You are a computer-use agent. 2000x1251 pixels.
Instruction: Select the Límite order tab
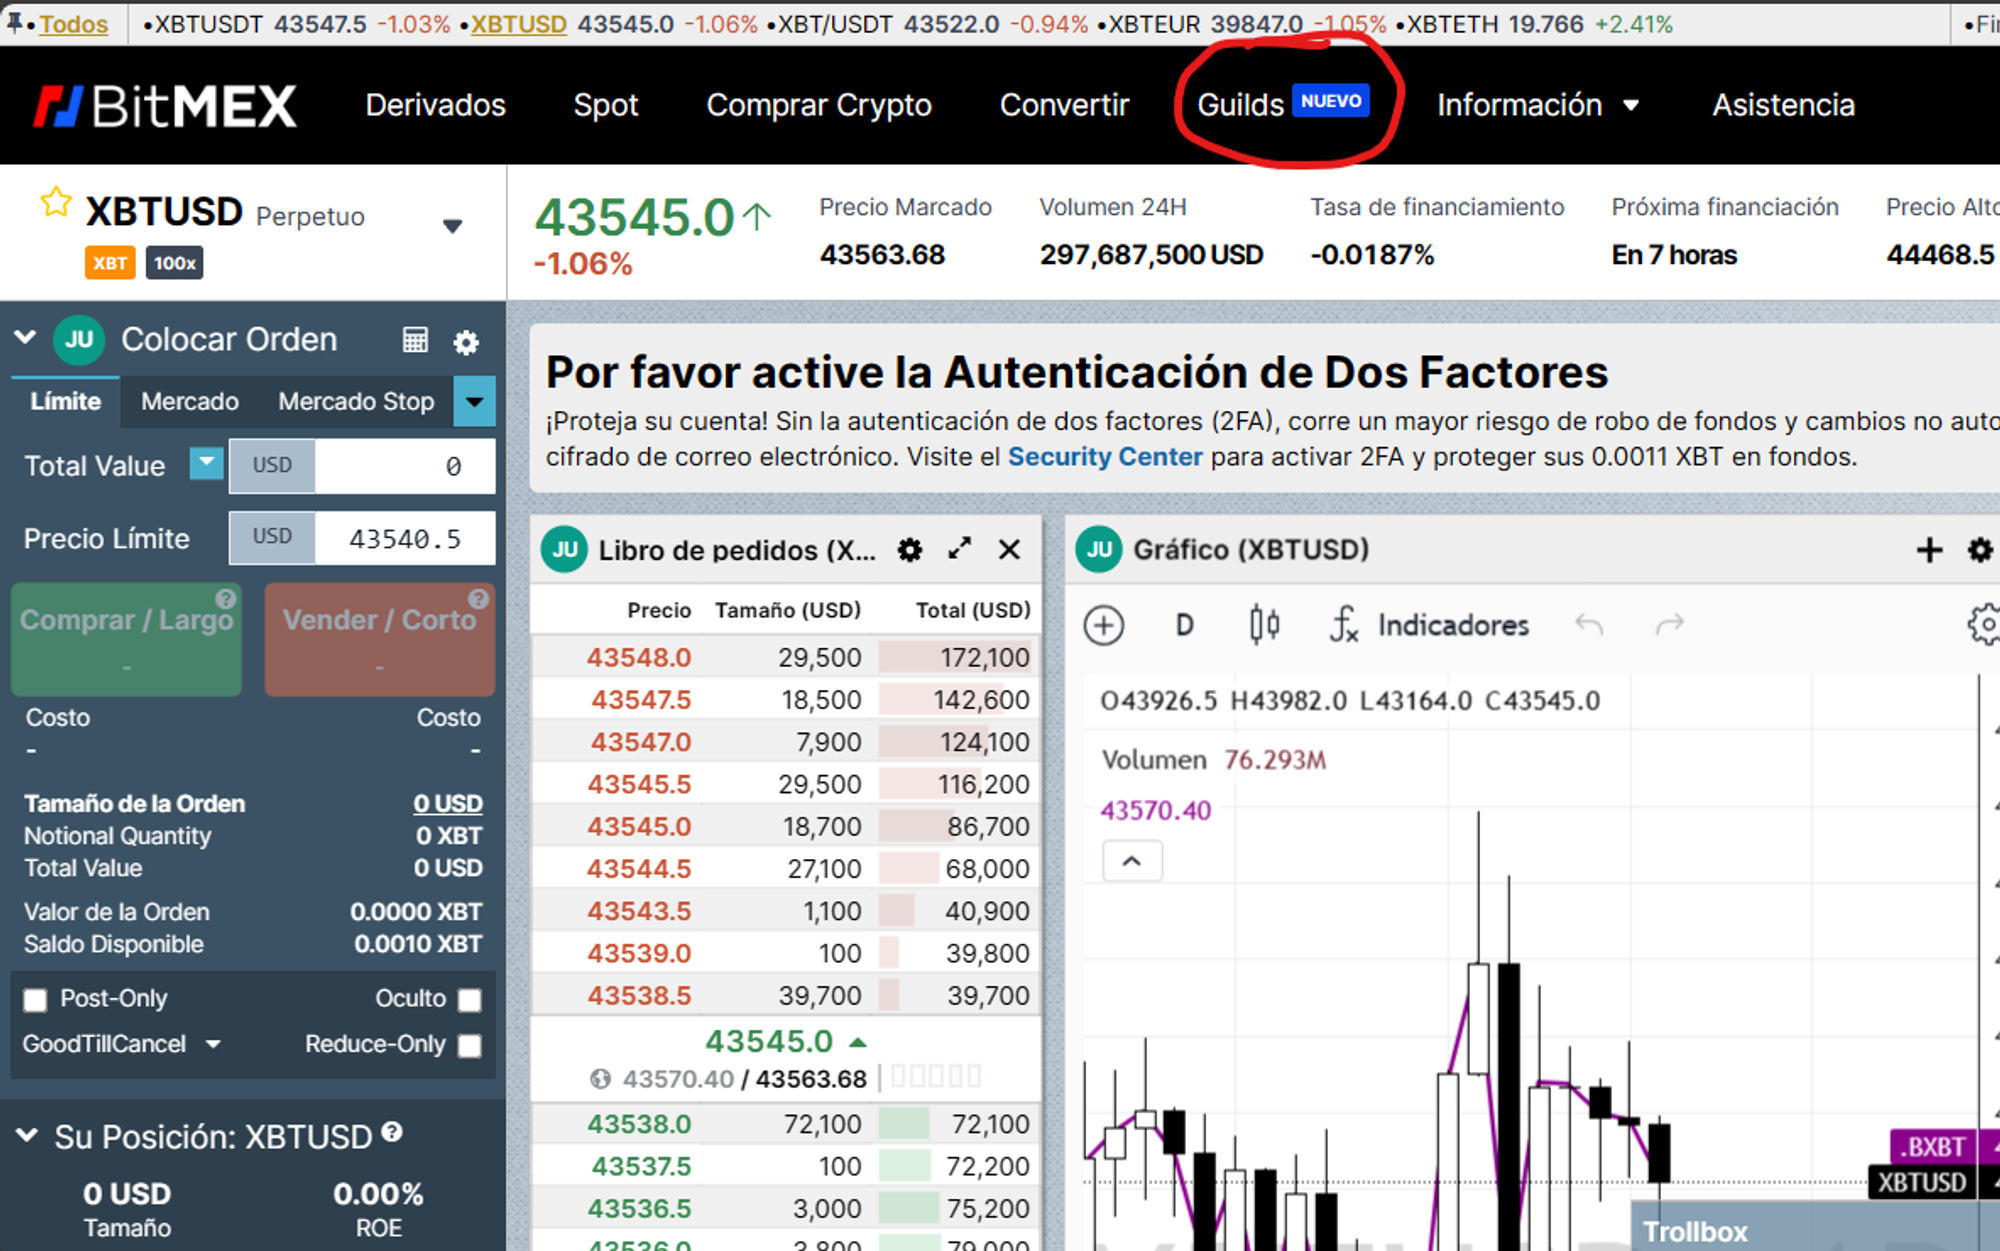pyautogui.click(x=66, y=402)
